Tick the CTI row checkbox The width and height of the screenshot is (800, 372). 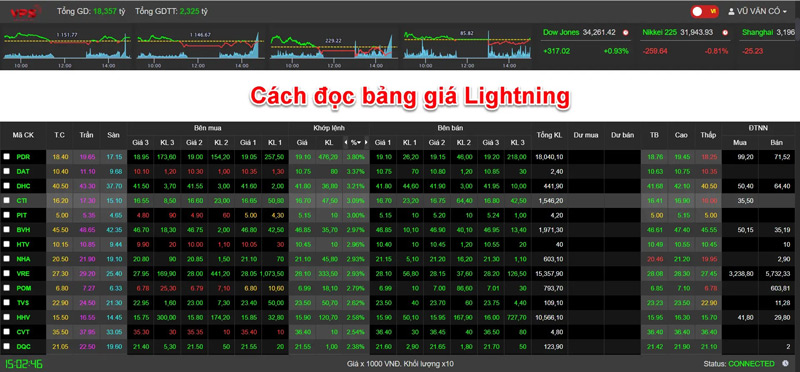tap(7, 201)
